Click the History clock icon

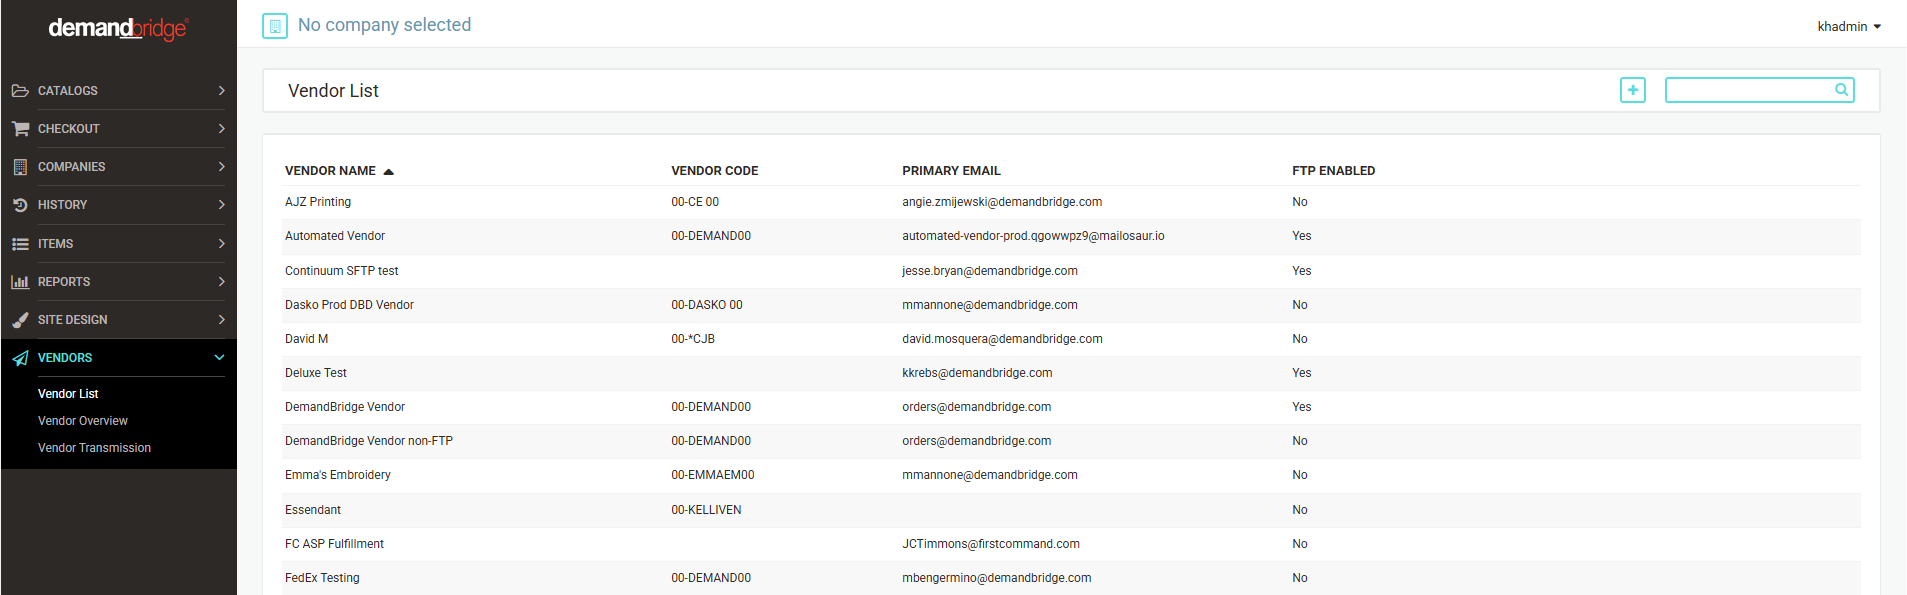click(20, 205)
